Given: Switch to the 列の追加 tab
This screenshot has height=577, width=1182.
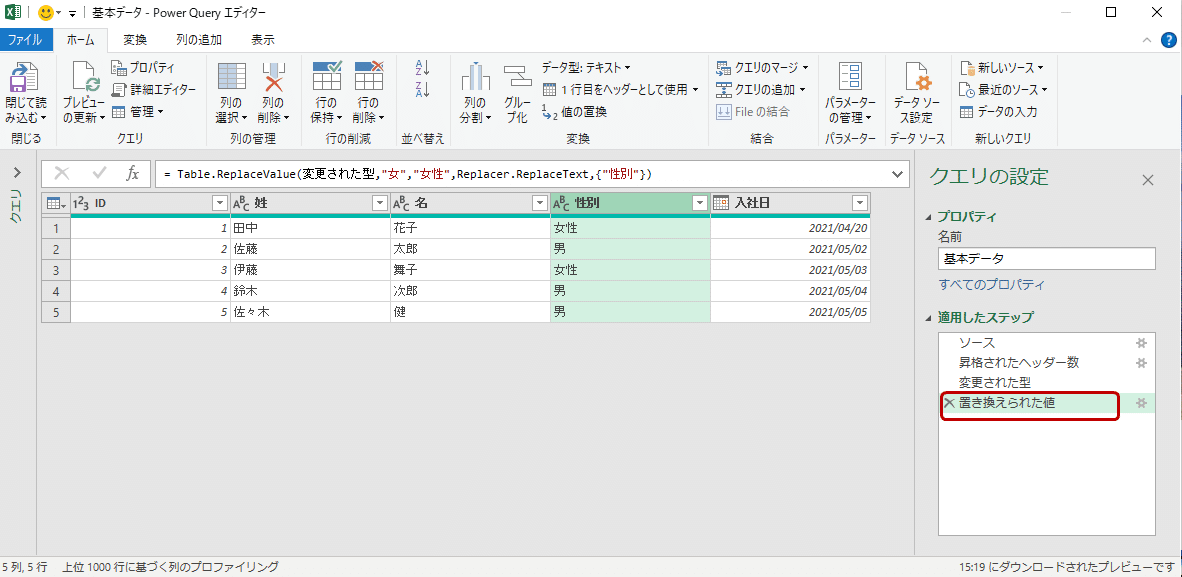Looking at the screenshot, I should click(x=199, y=40).
